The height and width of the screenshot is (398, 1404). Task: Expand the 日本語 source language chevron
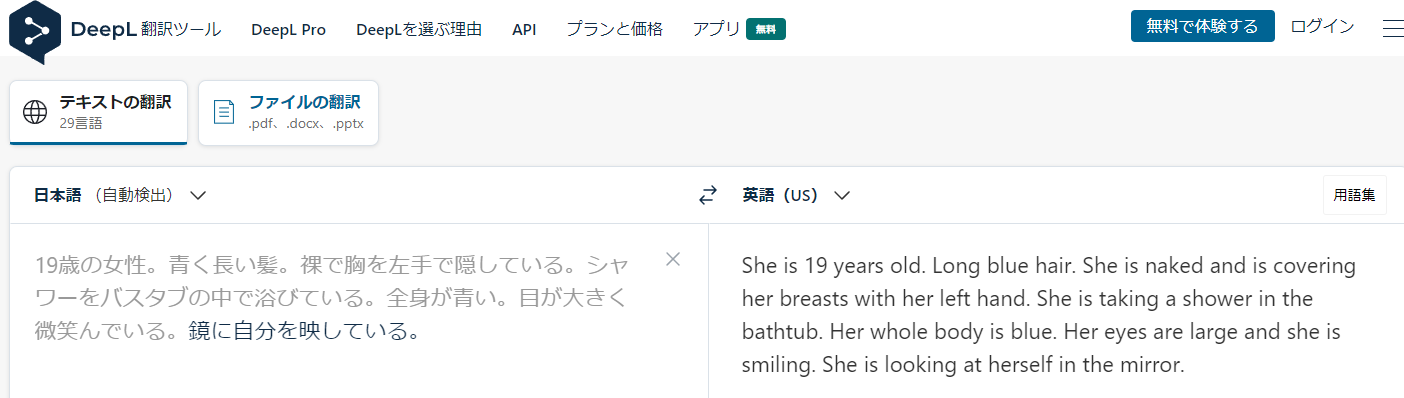(x=198, y=195)
